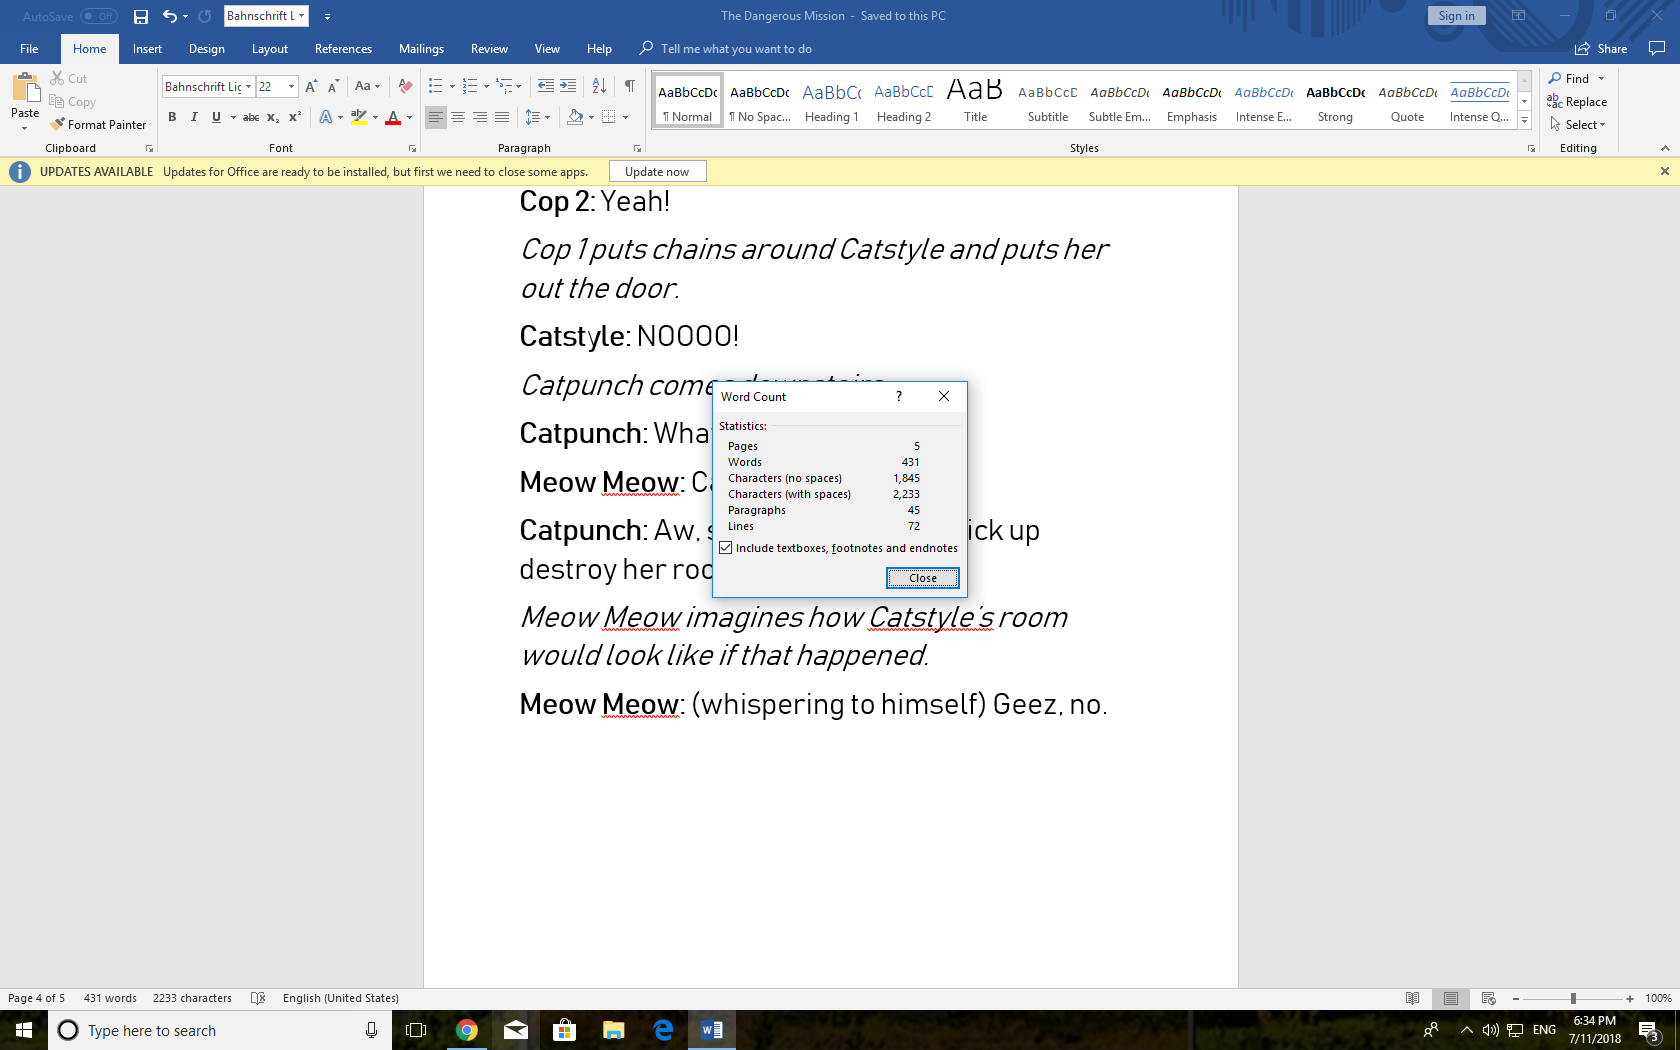
Task: Open Google Chrome from the taskbar
Action: point(466,1030)
